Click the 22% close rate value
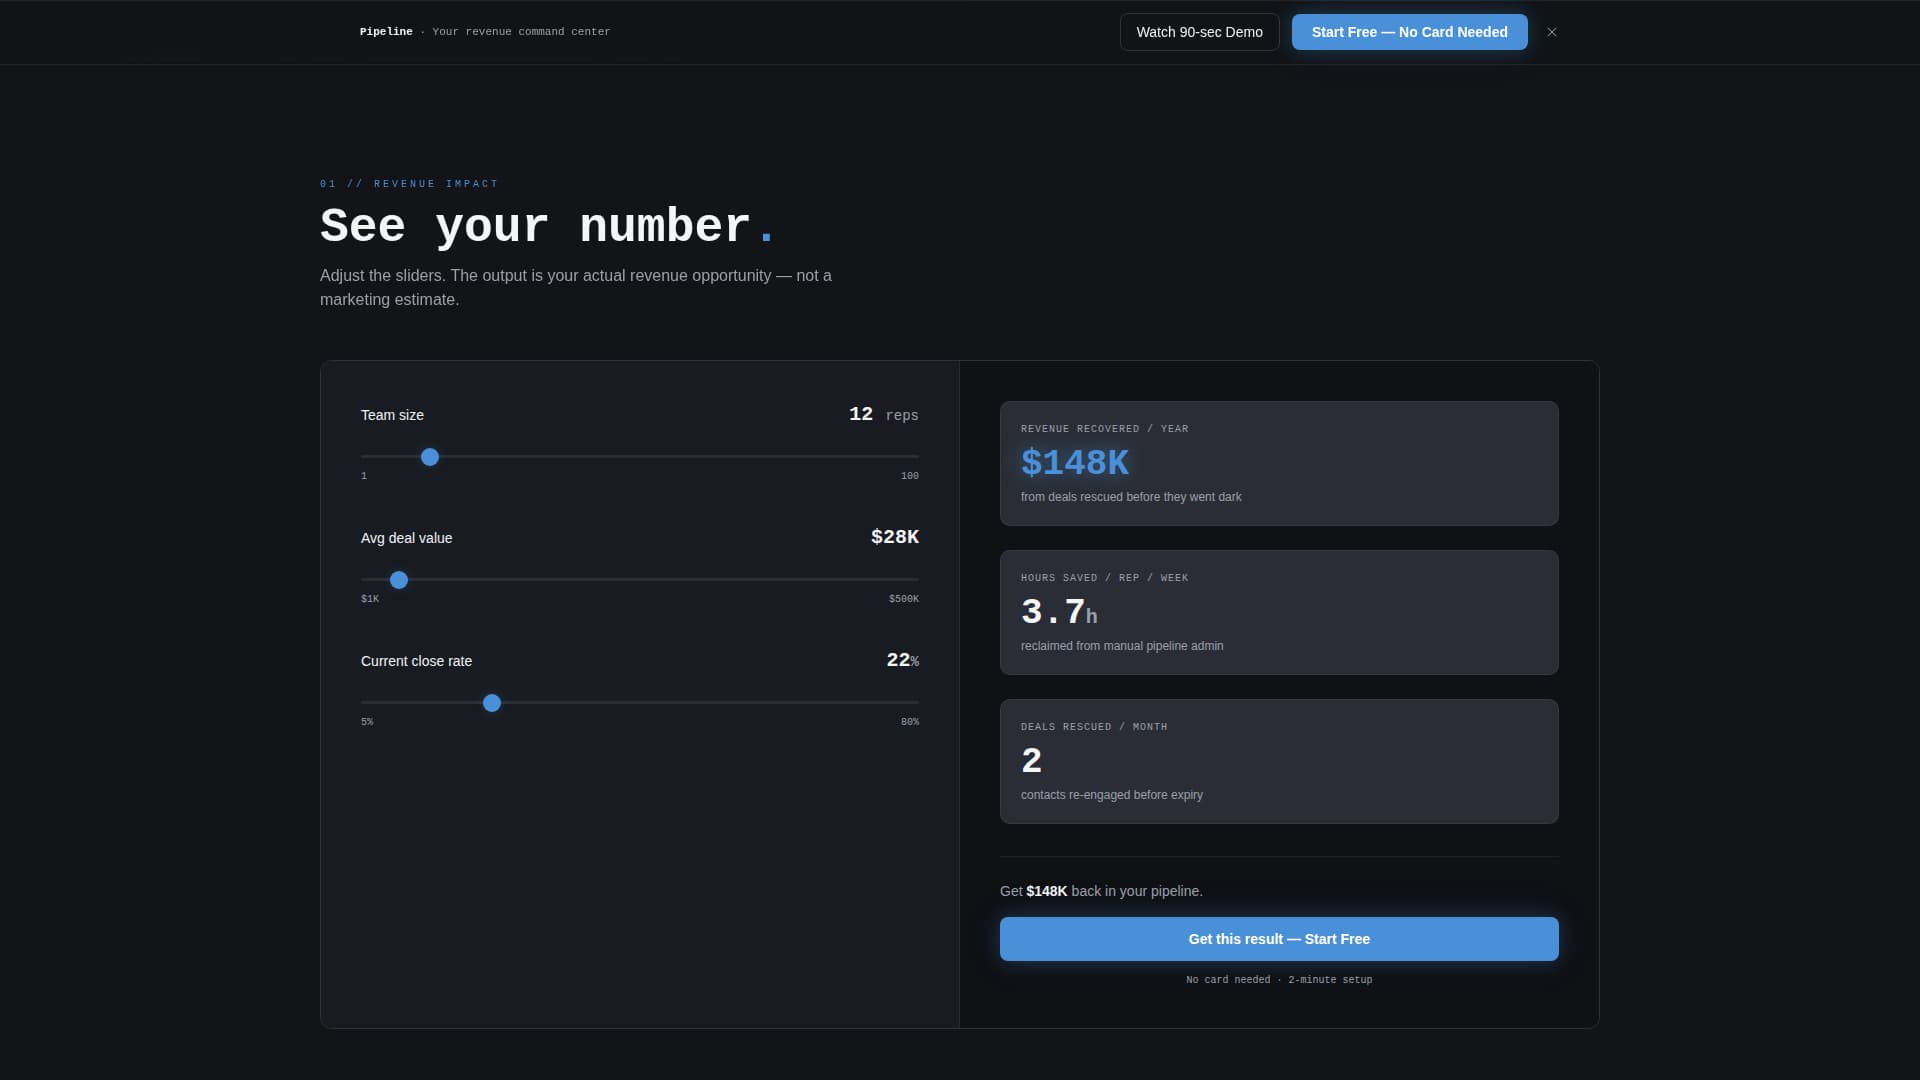Image resolution: width=1920 pixels, height=1080 pixels. coord(903,660)
